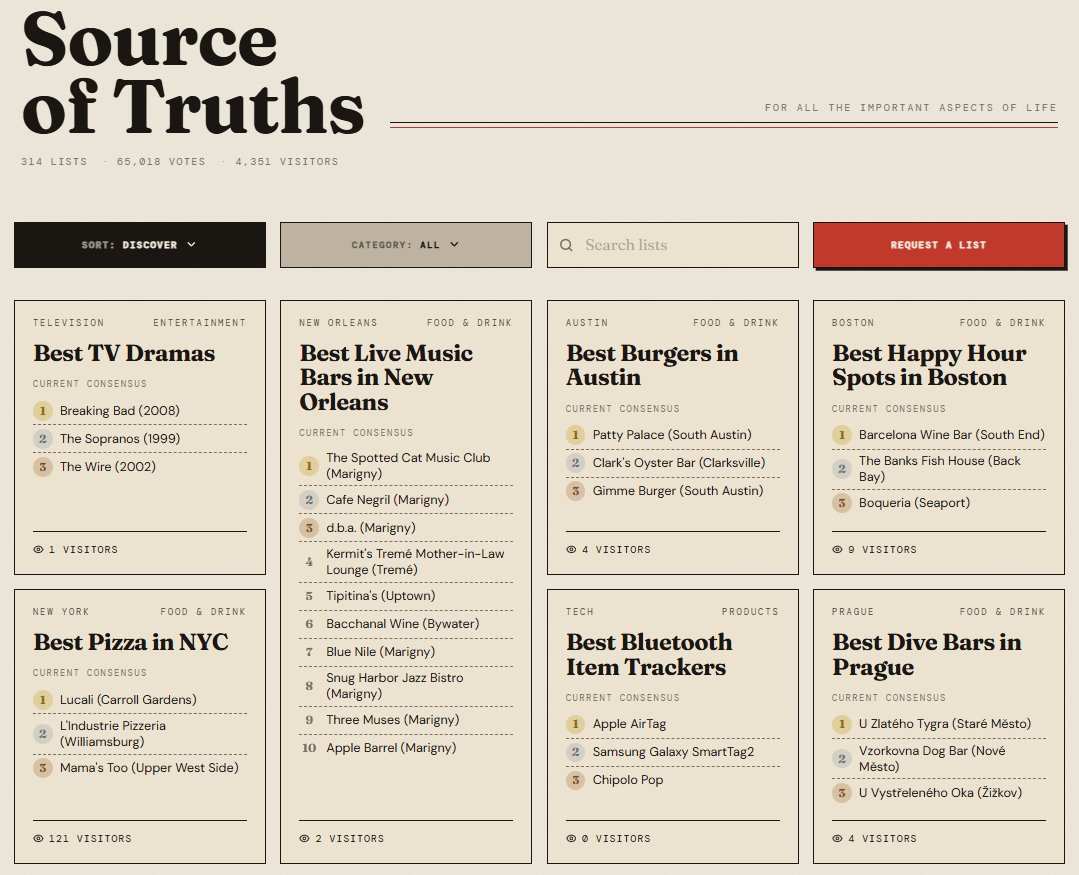
Task: Click the Source of Truths site title
Action: 193,74
